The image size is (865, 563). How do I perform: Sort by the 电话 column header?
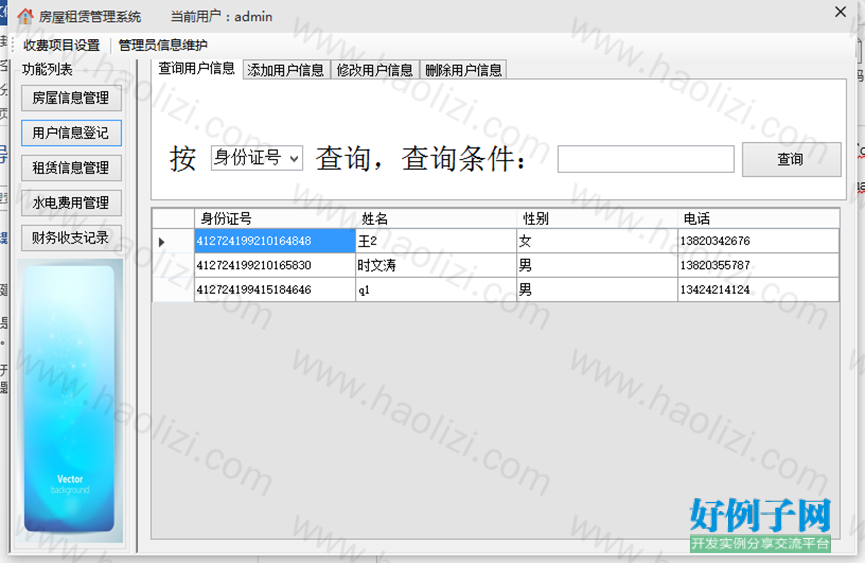pyautogui.click(x=758, y=219)
